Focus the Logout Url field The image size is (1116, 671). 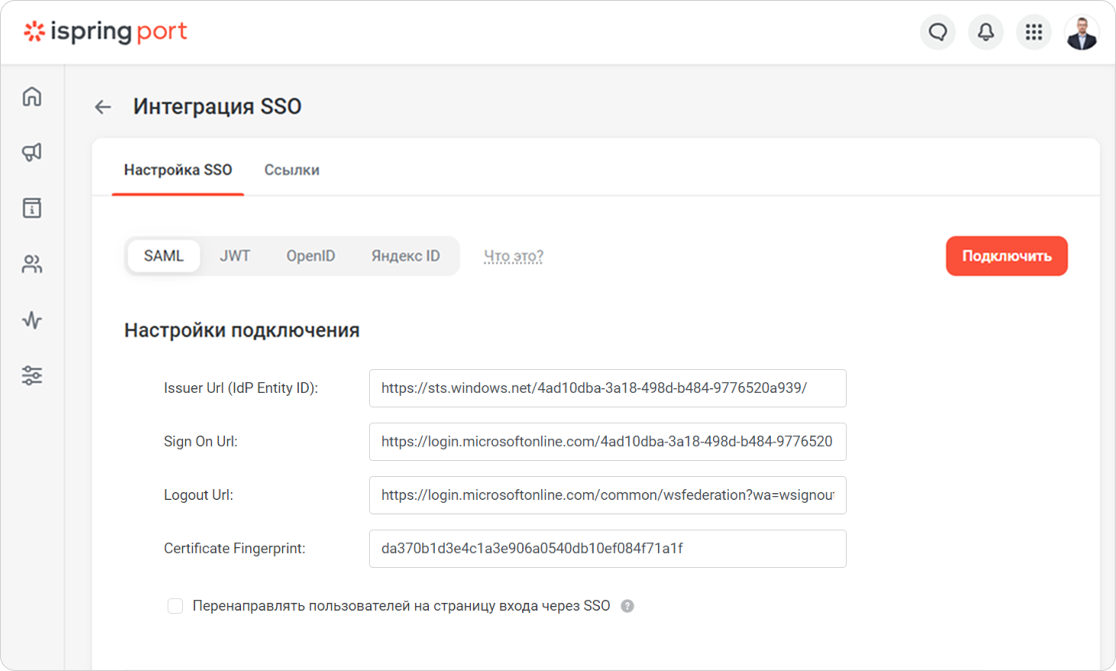tap(608, 495)
